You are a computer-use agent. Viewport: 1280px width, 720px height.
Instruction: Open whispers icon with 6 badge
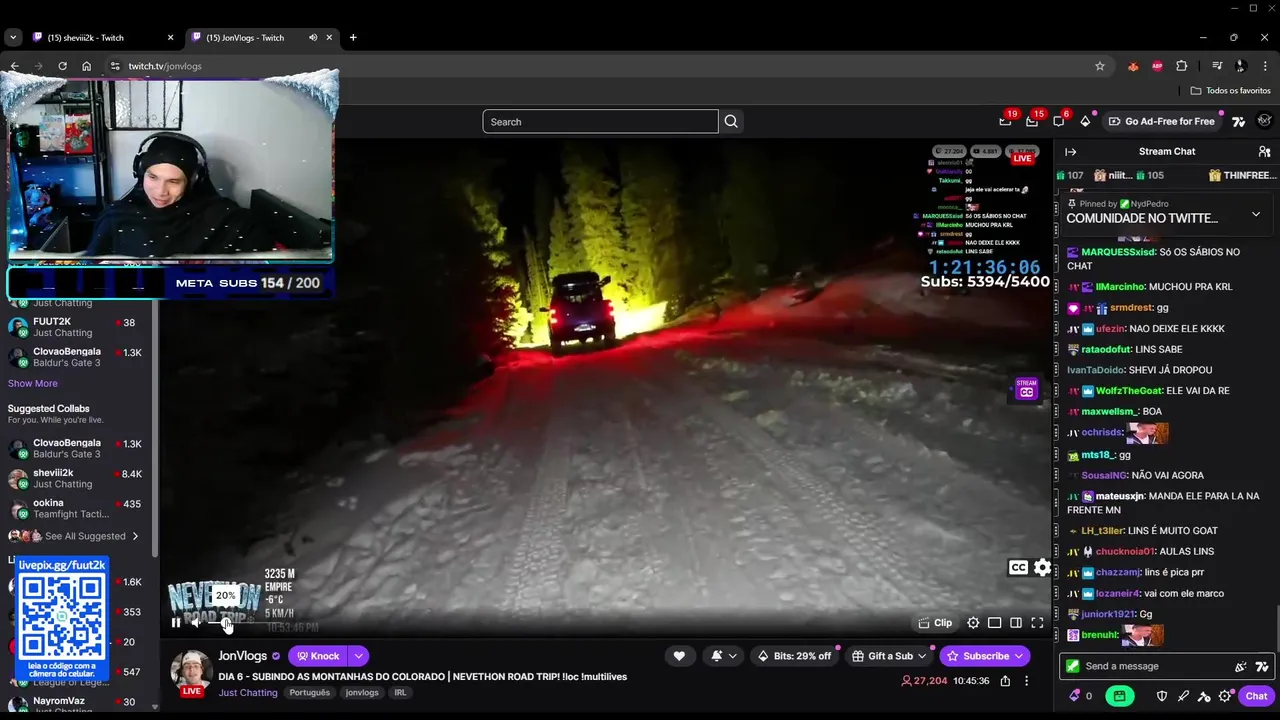point(1059,121)
